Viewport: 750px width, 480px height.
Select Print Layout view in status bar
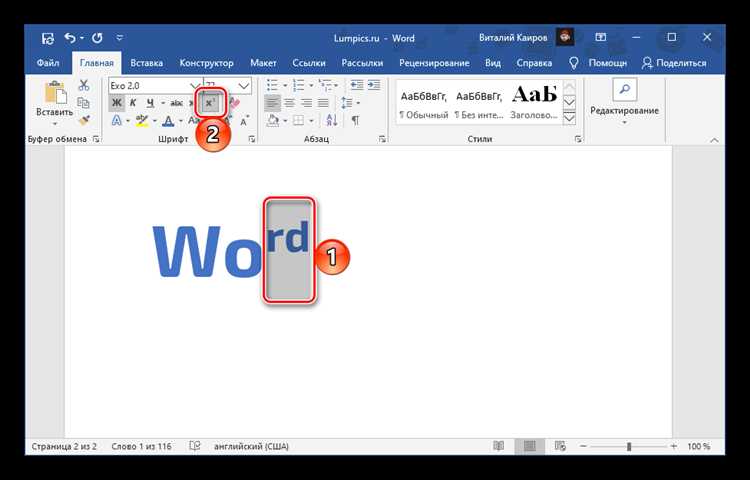pyautogui.click(x=529, y=446)
